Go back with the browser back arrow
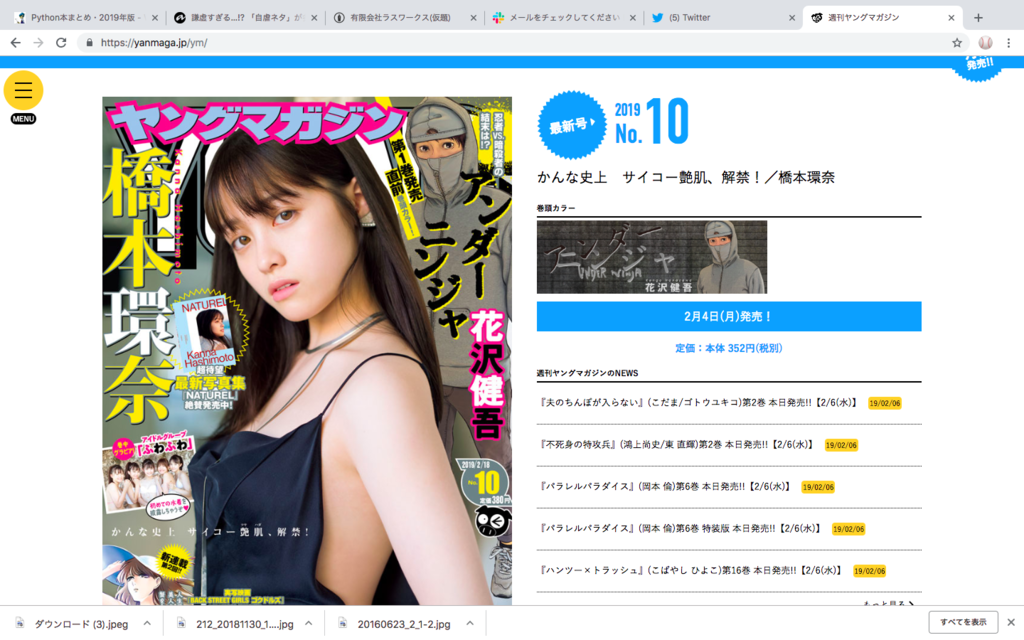Image resolution: width=1024 pixels, height=640 pixels. coord(16,43)
